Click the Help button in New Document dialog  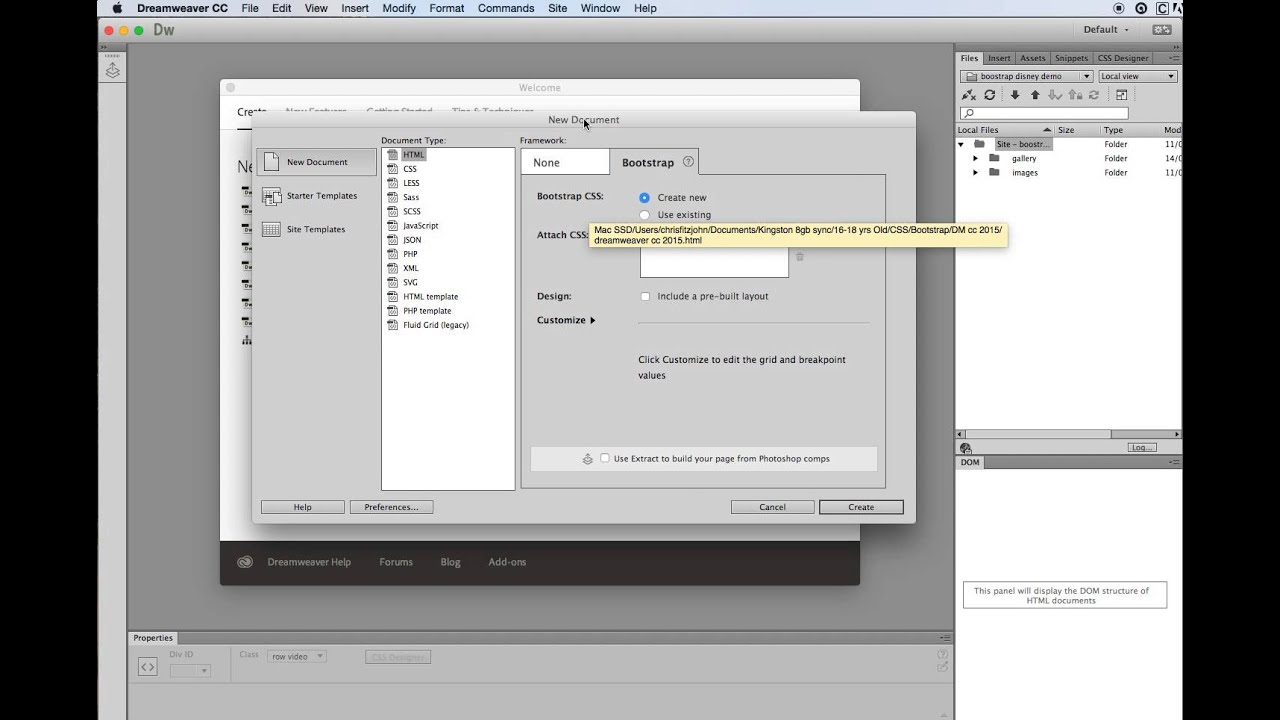302,507
